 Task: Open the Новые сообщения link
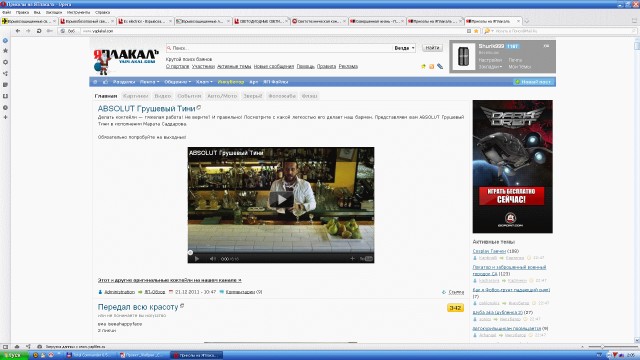point(274,67)
